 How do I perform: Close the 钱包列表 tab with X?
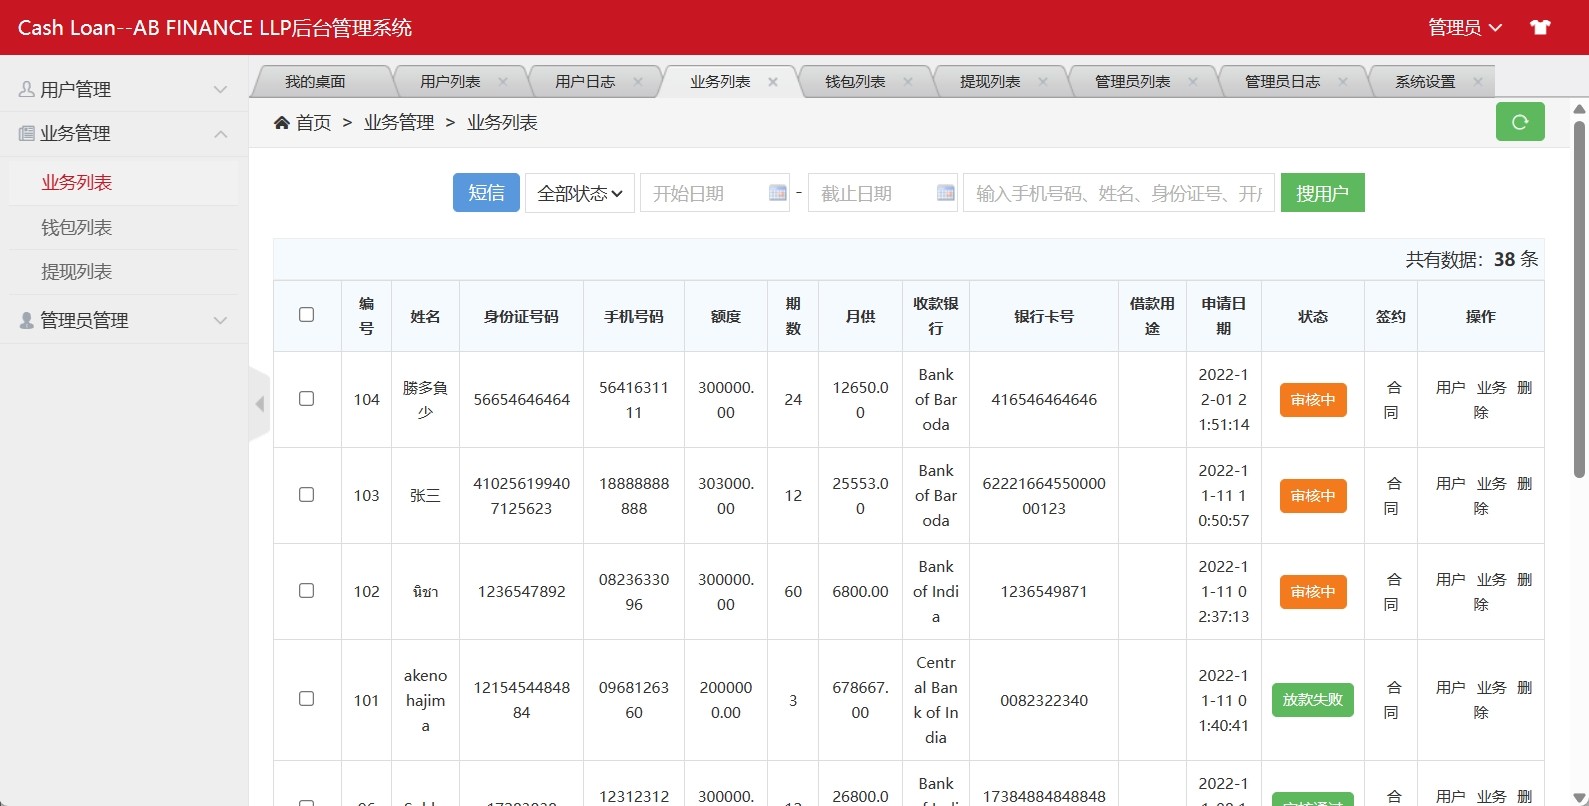[x=908, y=82]
